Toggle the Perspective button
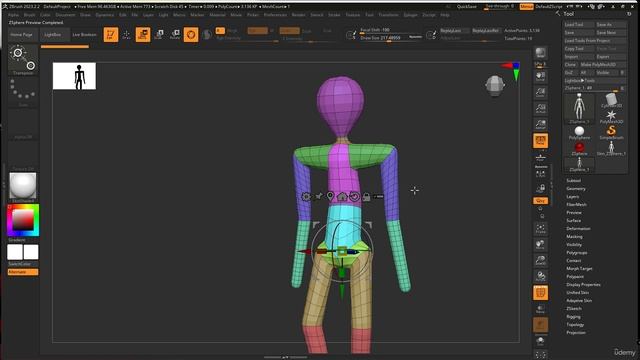 [540, 141]
